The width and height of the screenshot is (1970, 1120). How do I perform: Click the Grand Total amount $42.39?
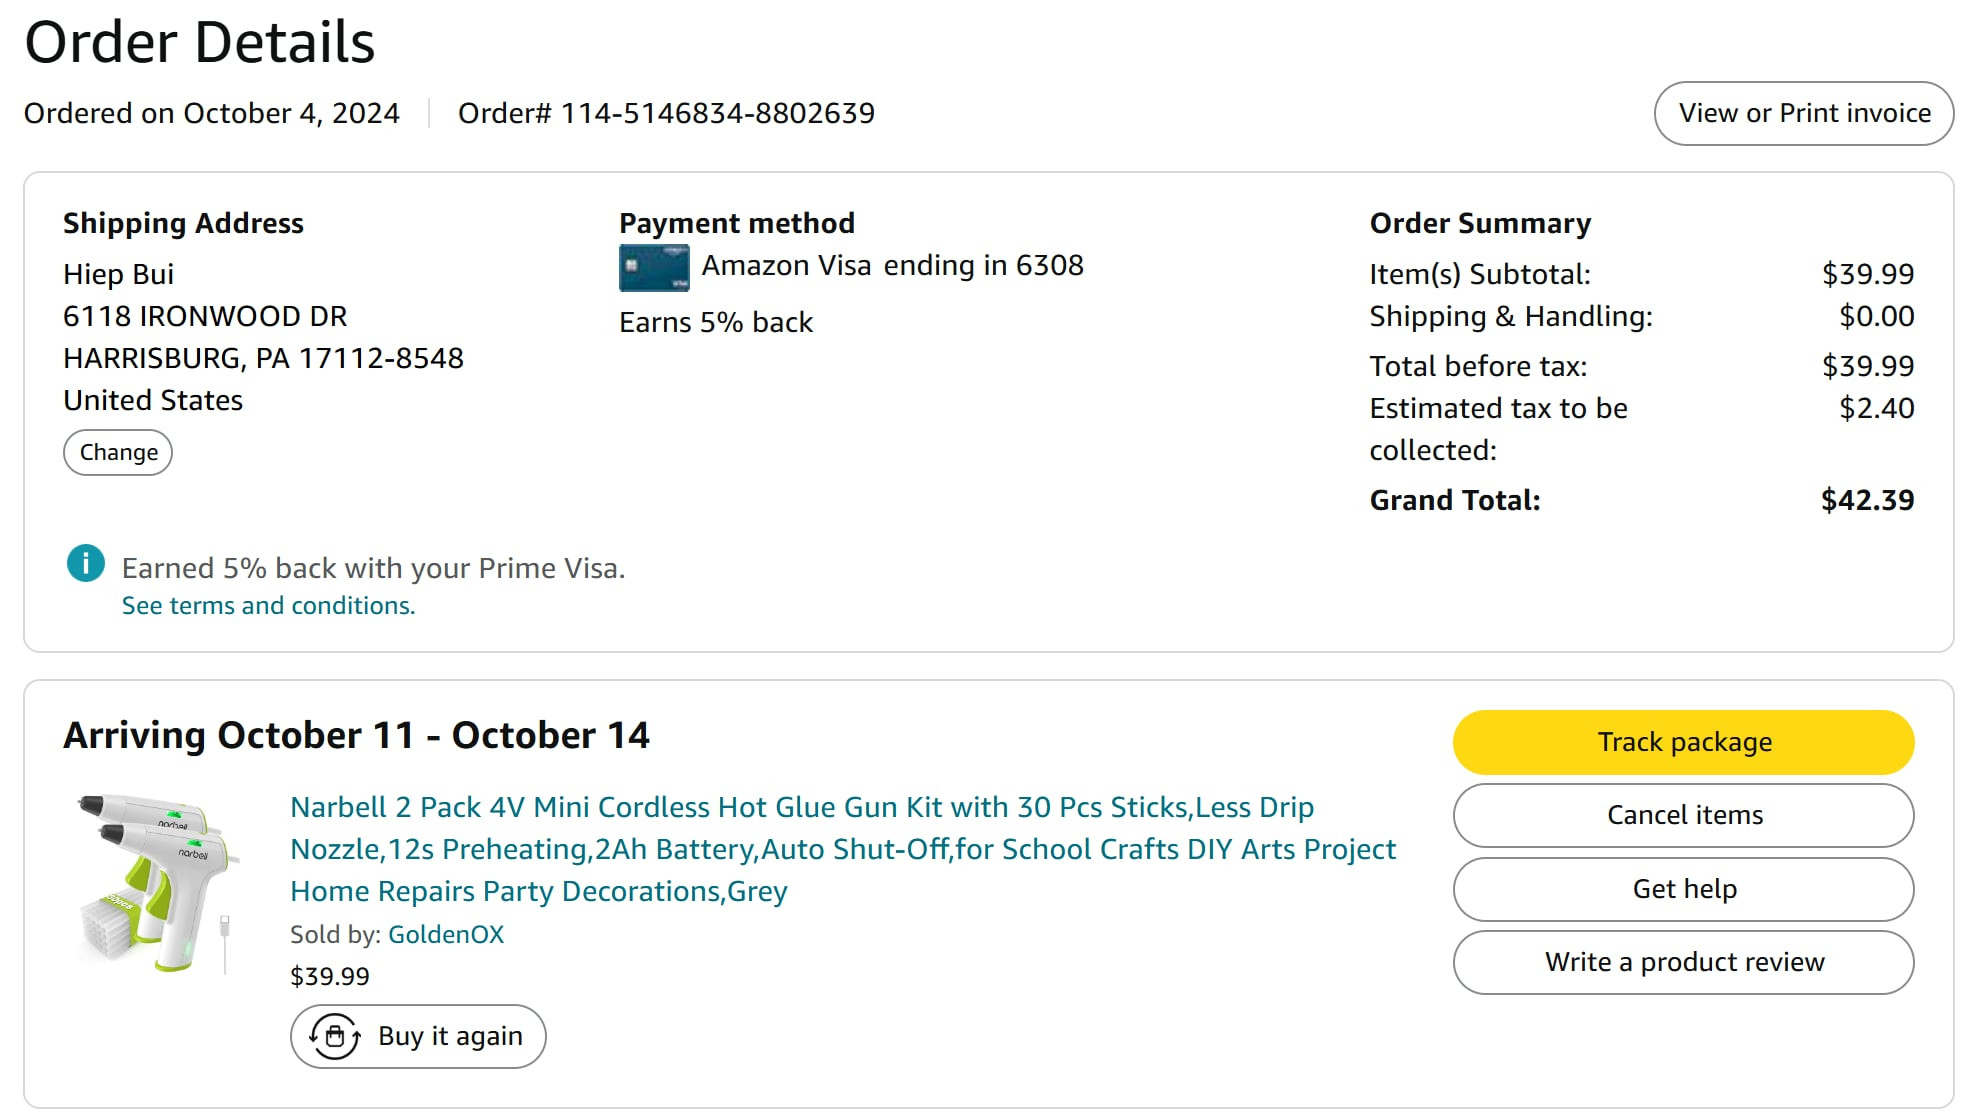point(1867,500)
